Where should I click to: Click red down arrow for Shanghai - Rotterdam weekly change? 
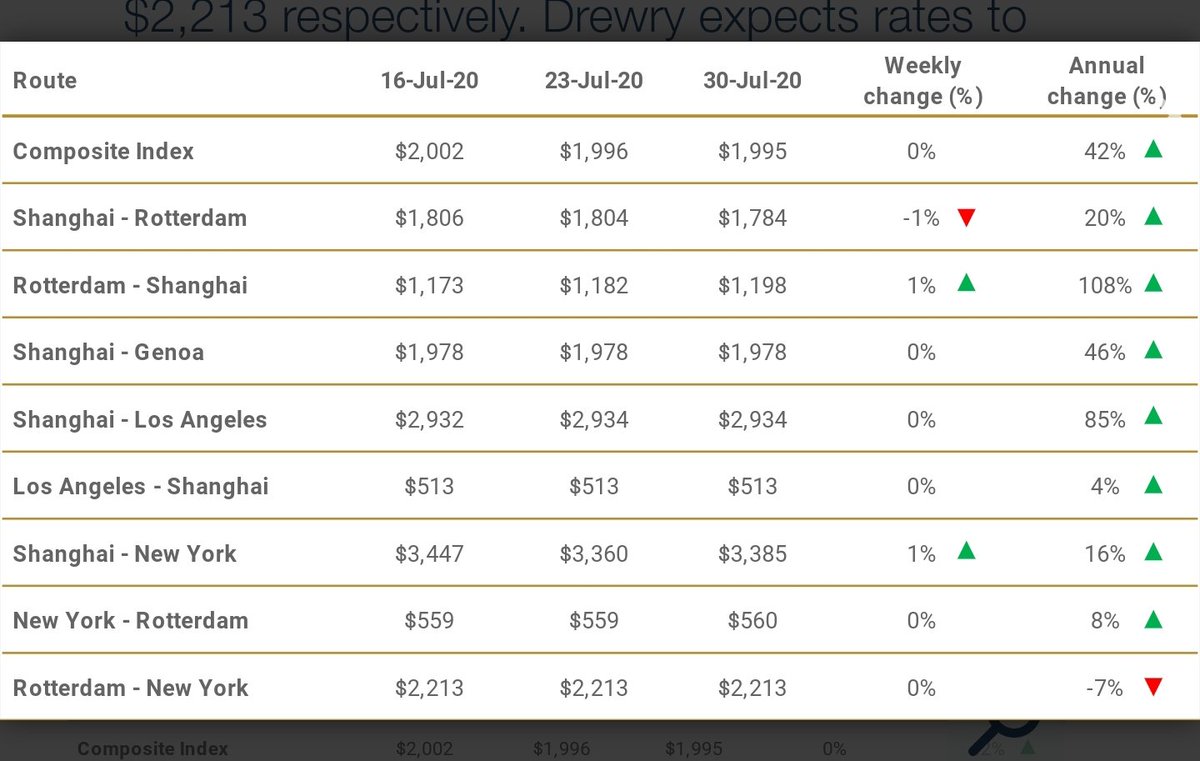(966, 218)
